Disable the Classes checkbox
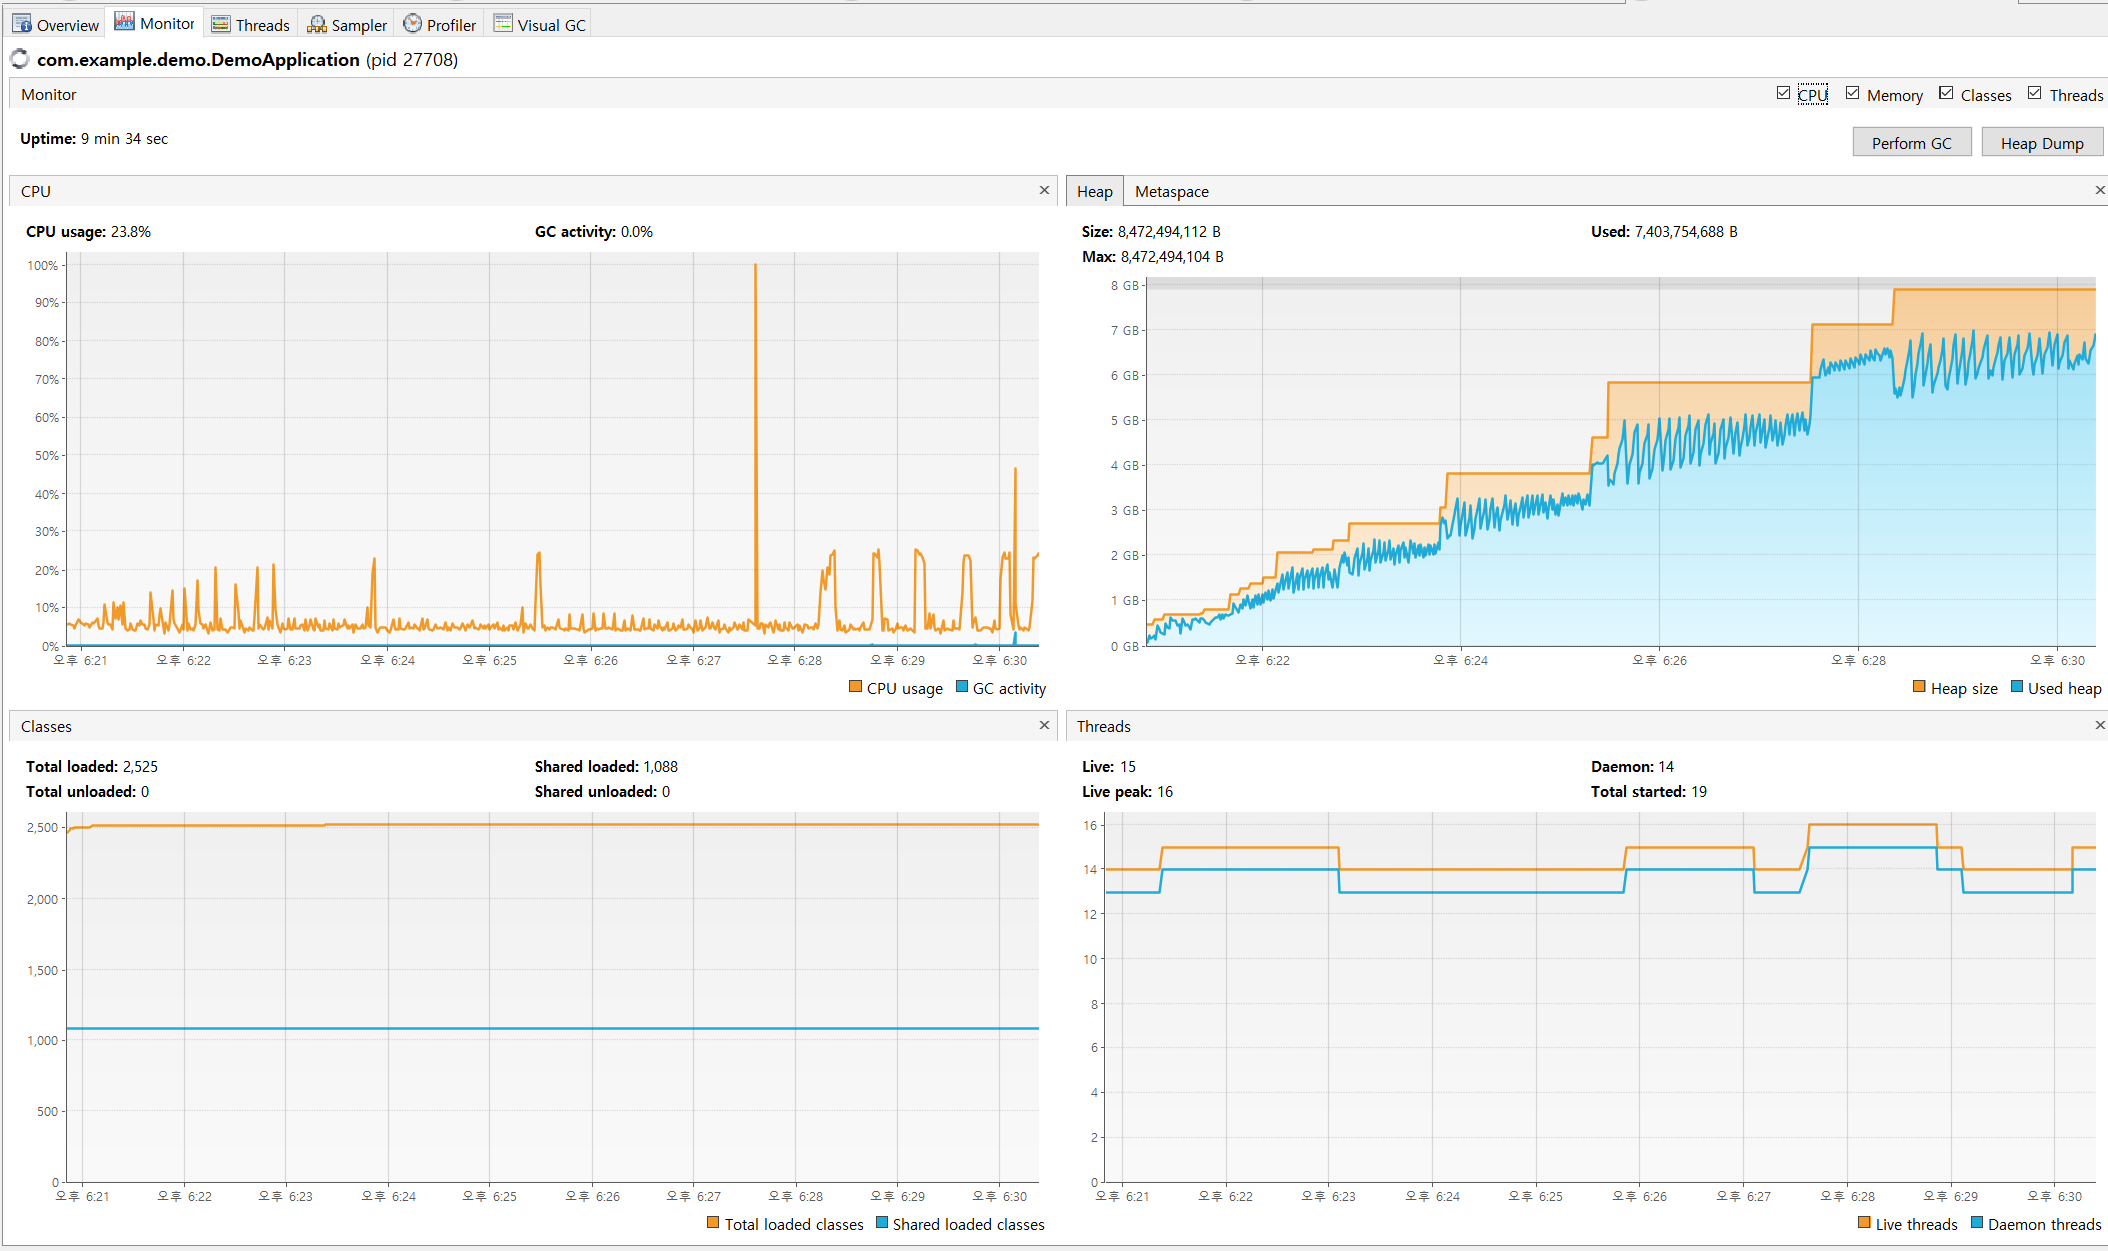 point(1946,93)
